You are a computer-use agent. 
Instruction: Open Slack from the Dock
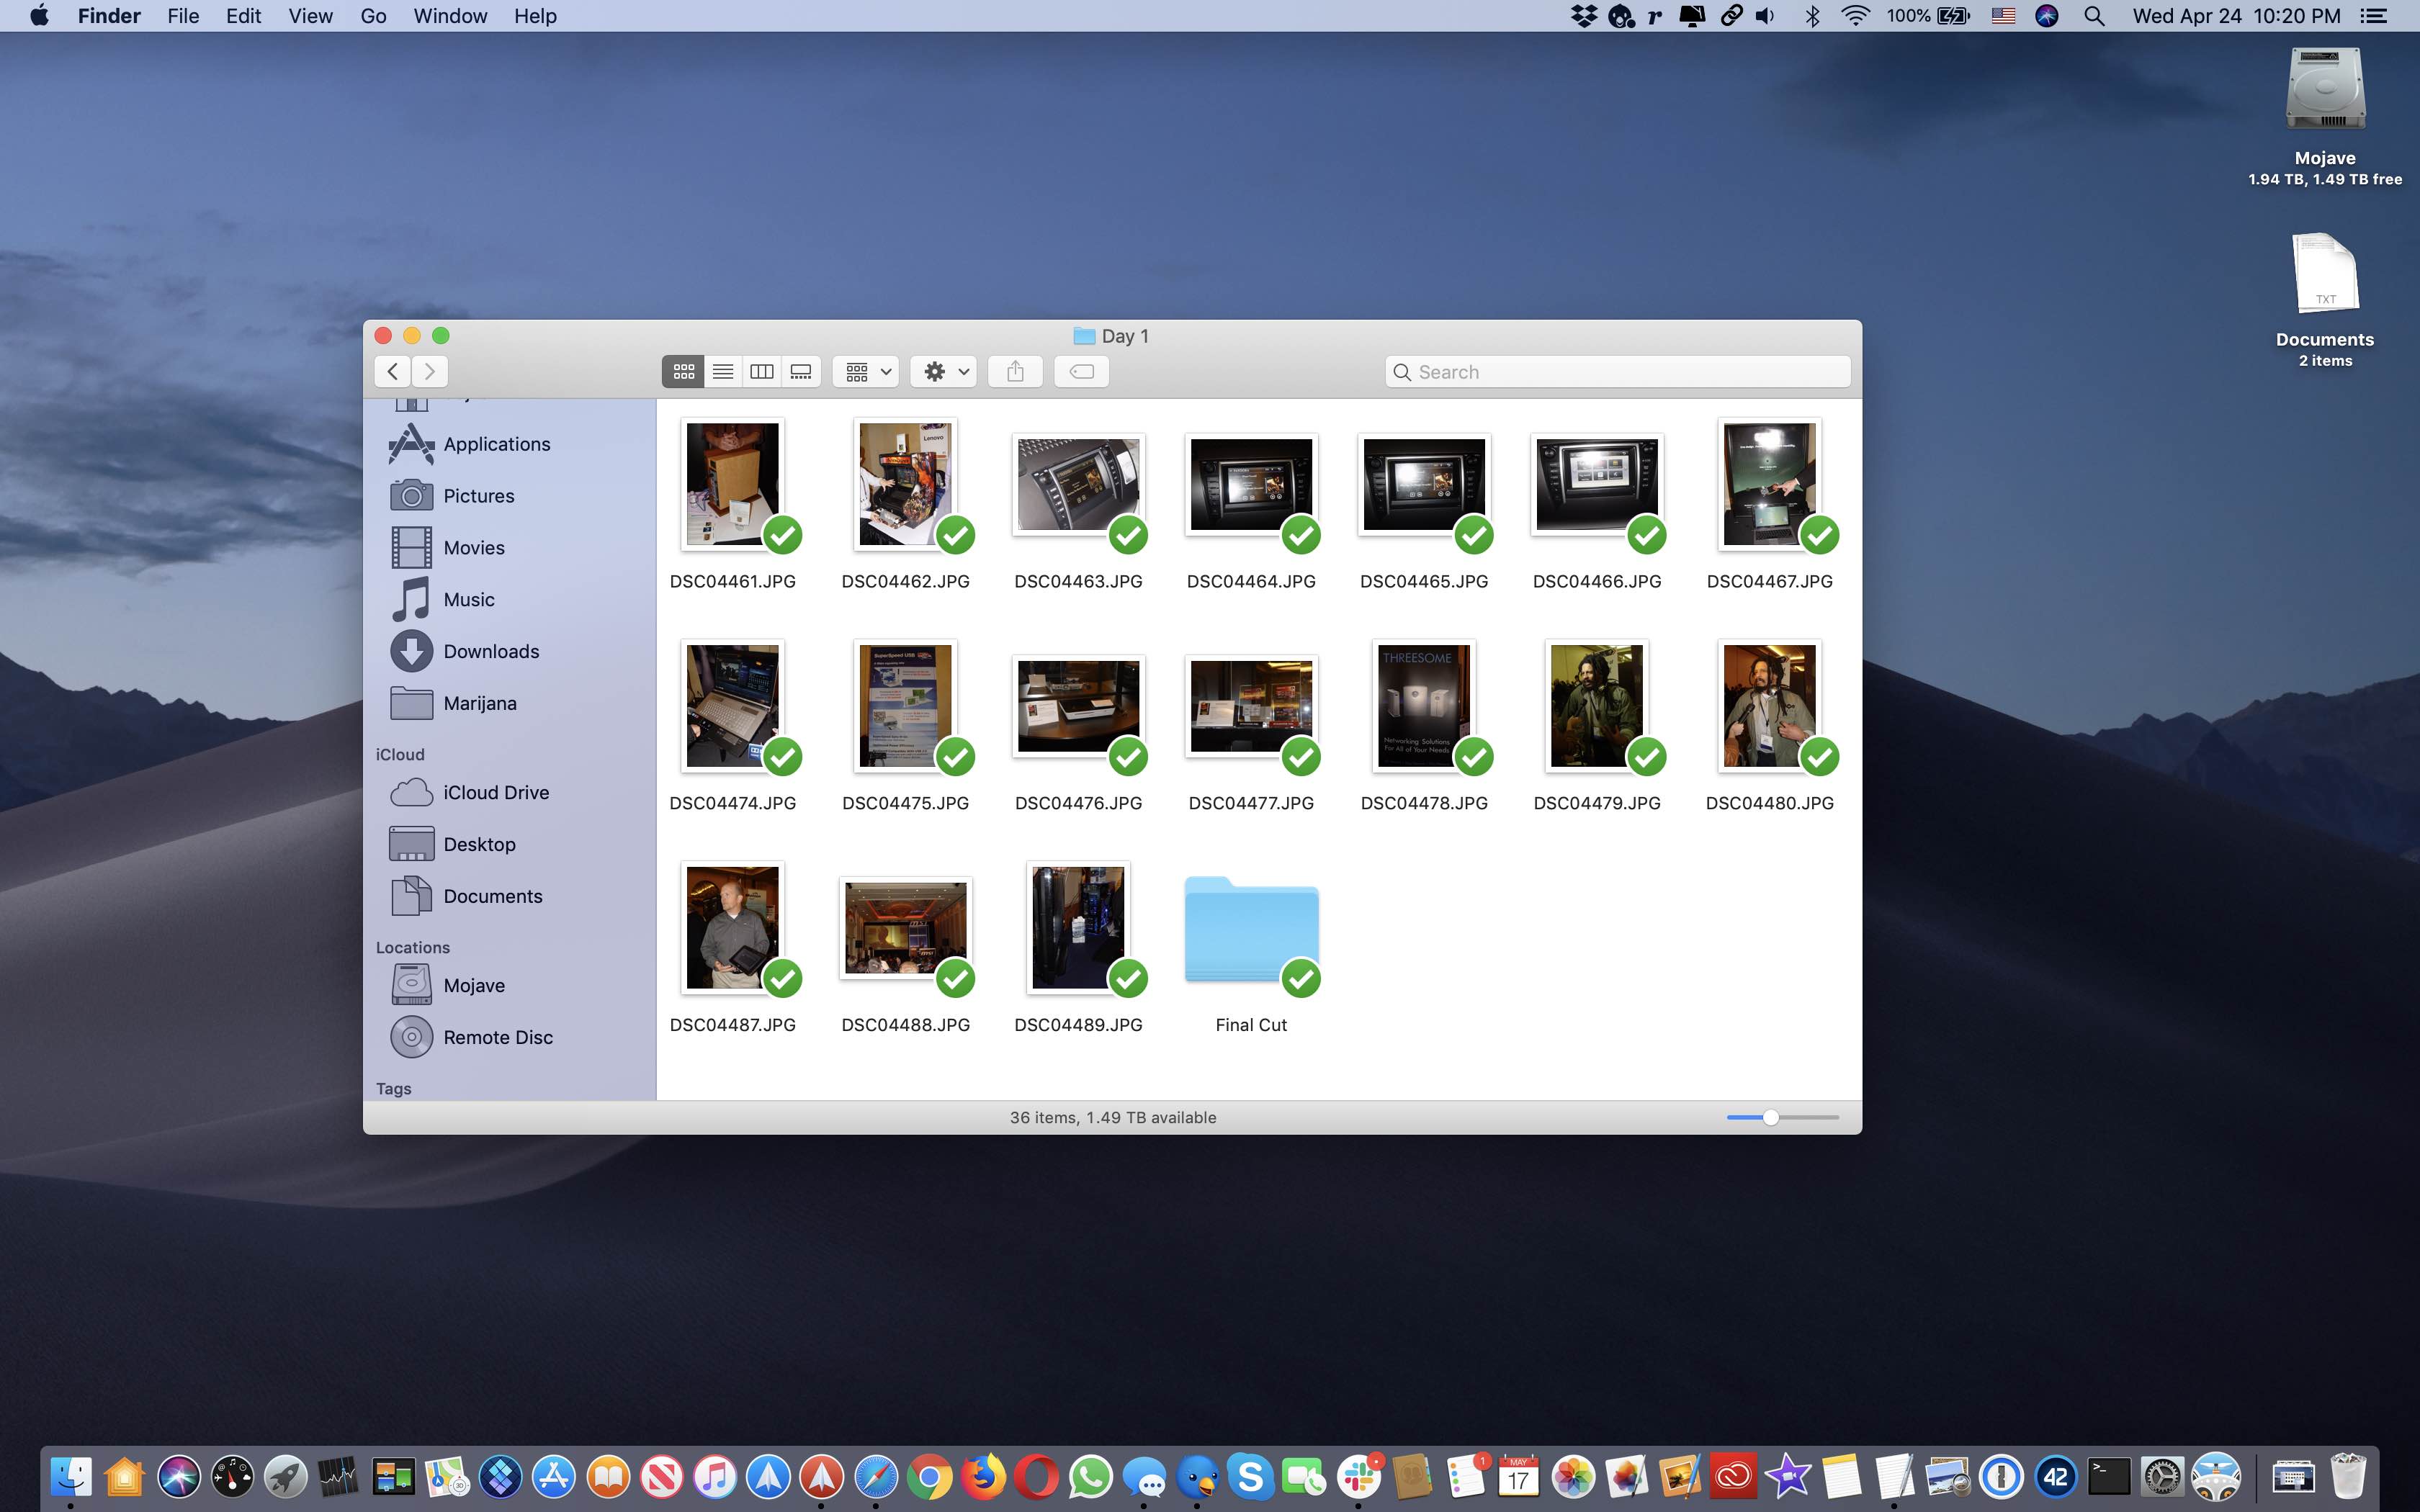click(x=1360, y=1476)
